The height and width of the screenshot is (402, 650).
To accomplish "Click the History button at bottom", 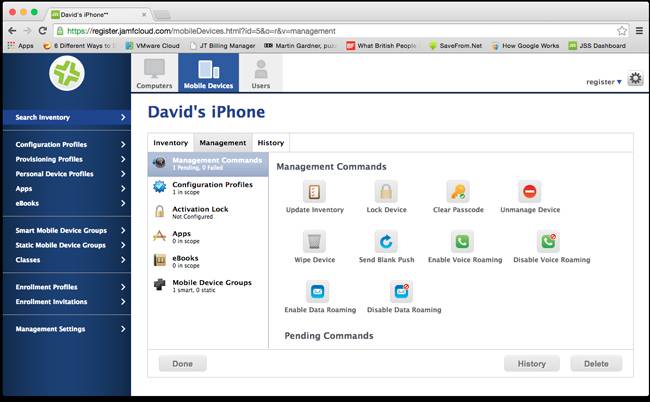I will [x=531, y=363].
